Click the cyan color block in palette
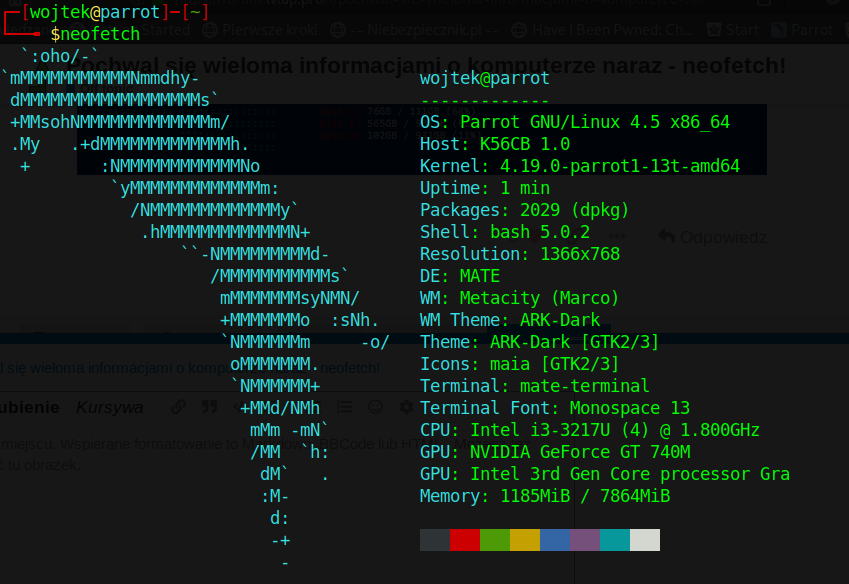849x584 pixels. (x=615, y=540)
